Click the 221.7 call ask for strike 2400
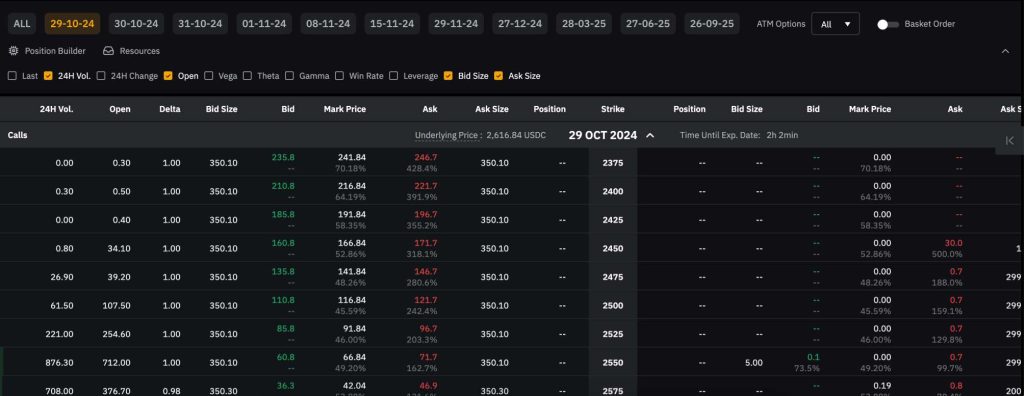The height and width of the screenshot is (396, 1024). [425, 186]
